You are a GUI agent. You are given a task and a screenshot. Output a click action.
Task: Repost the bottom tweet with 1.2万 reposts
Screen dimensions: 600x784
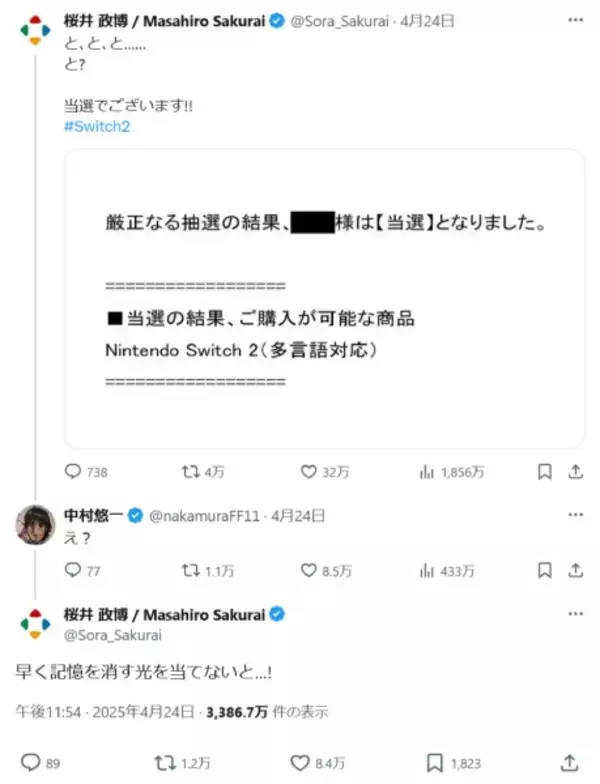pyautogui.click(x=165, y=763)
